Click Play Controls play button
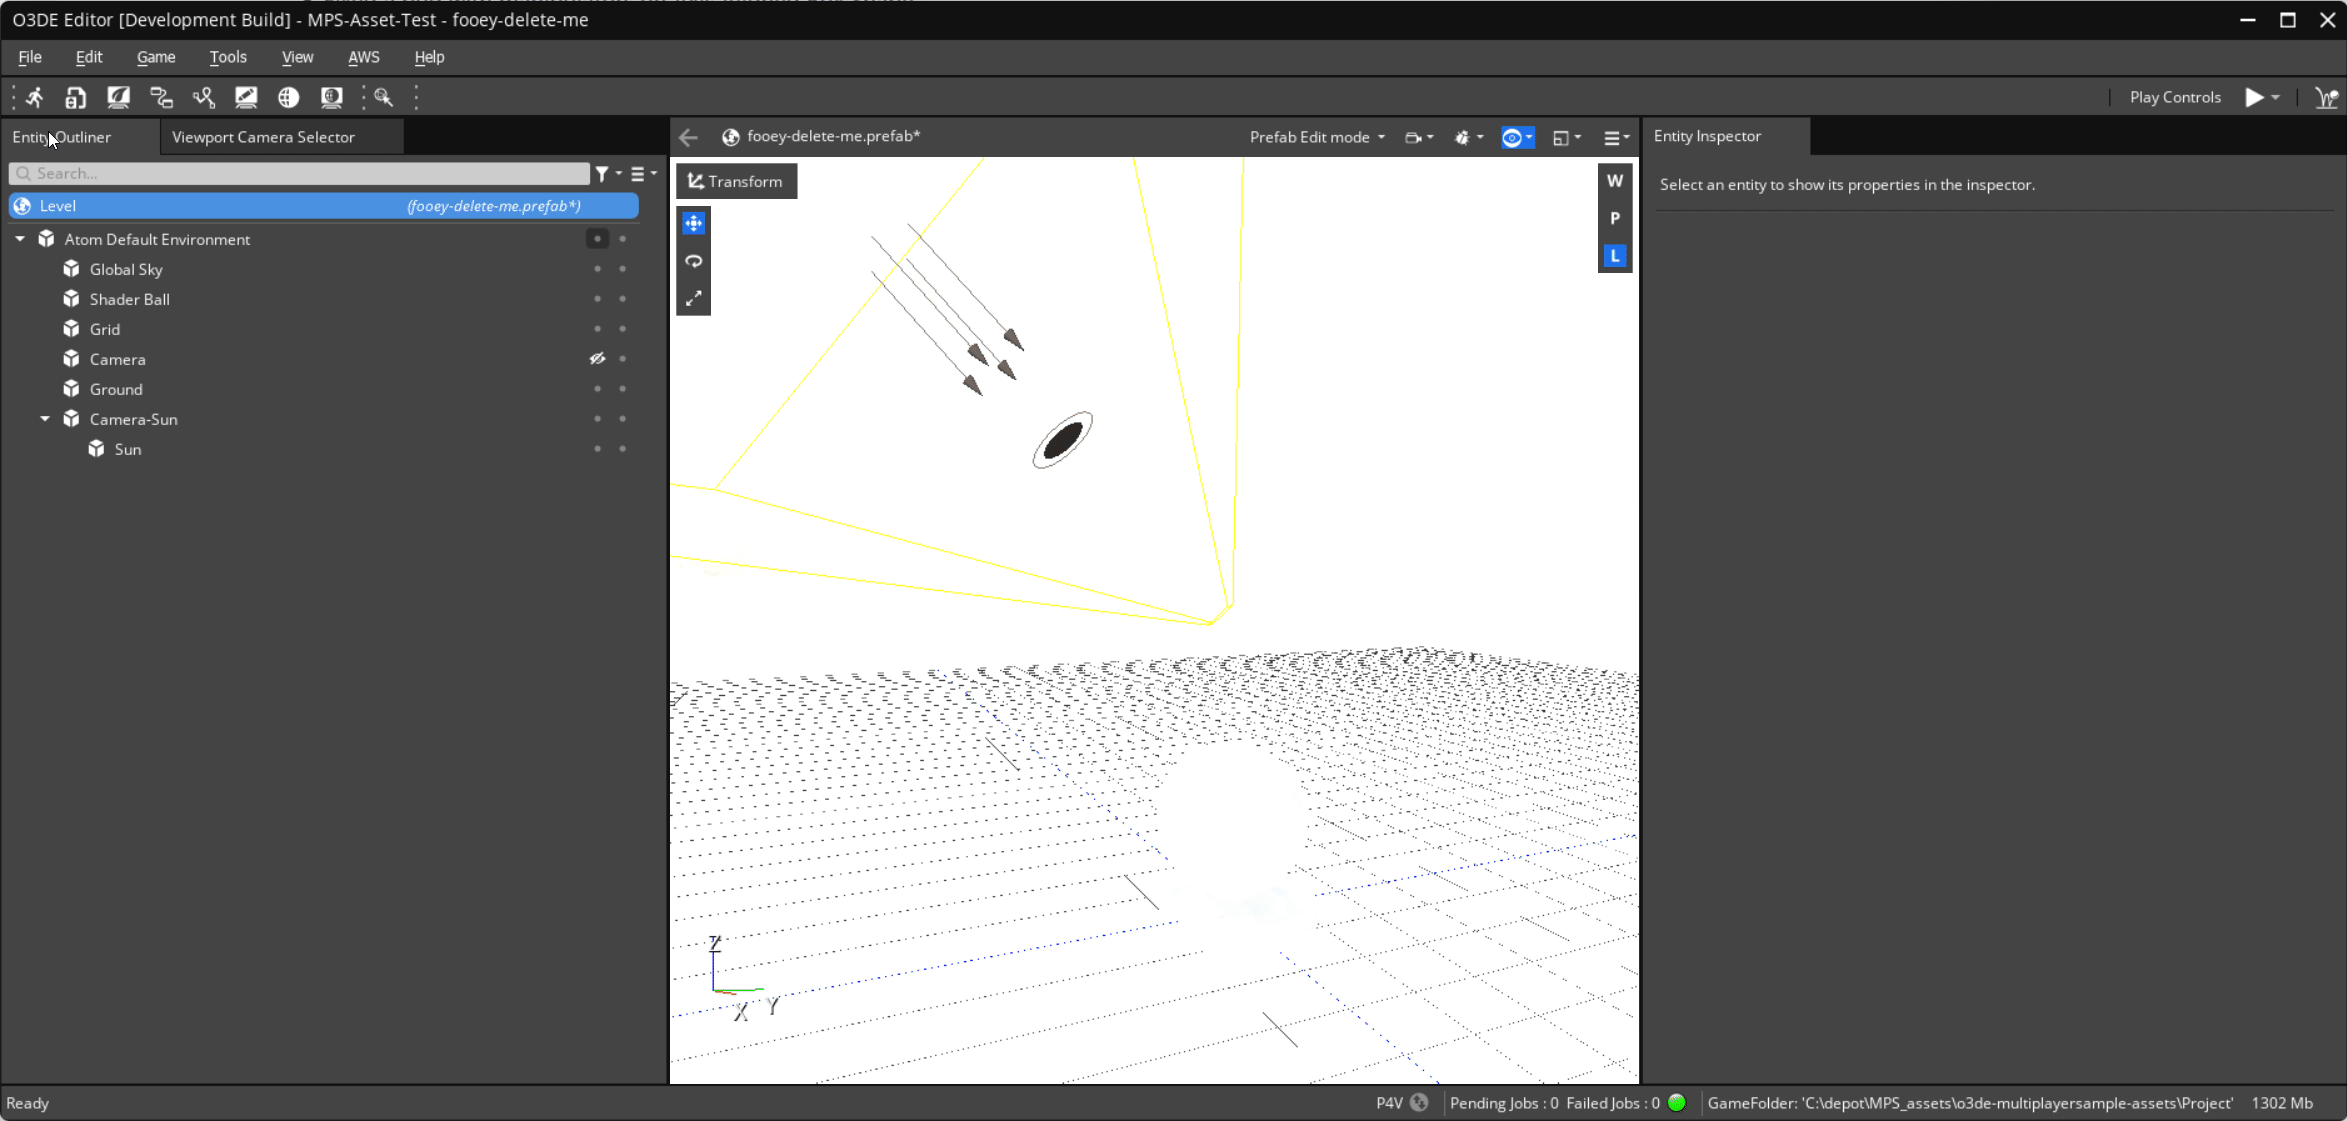The width and height of the screenshot is (2347, 1121). pos(2254,96)
